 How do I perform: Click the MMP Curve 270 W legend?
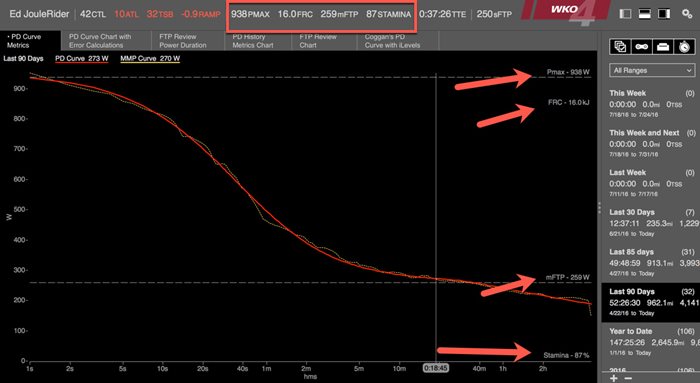click(x=150, y=58)
